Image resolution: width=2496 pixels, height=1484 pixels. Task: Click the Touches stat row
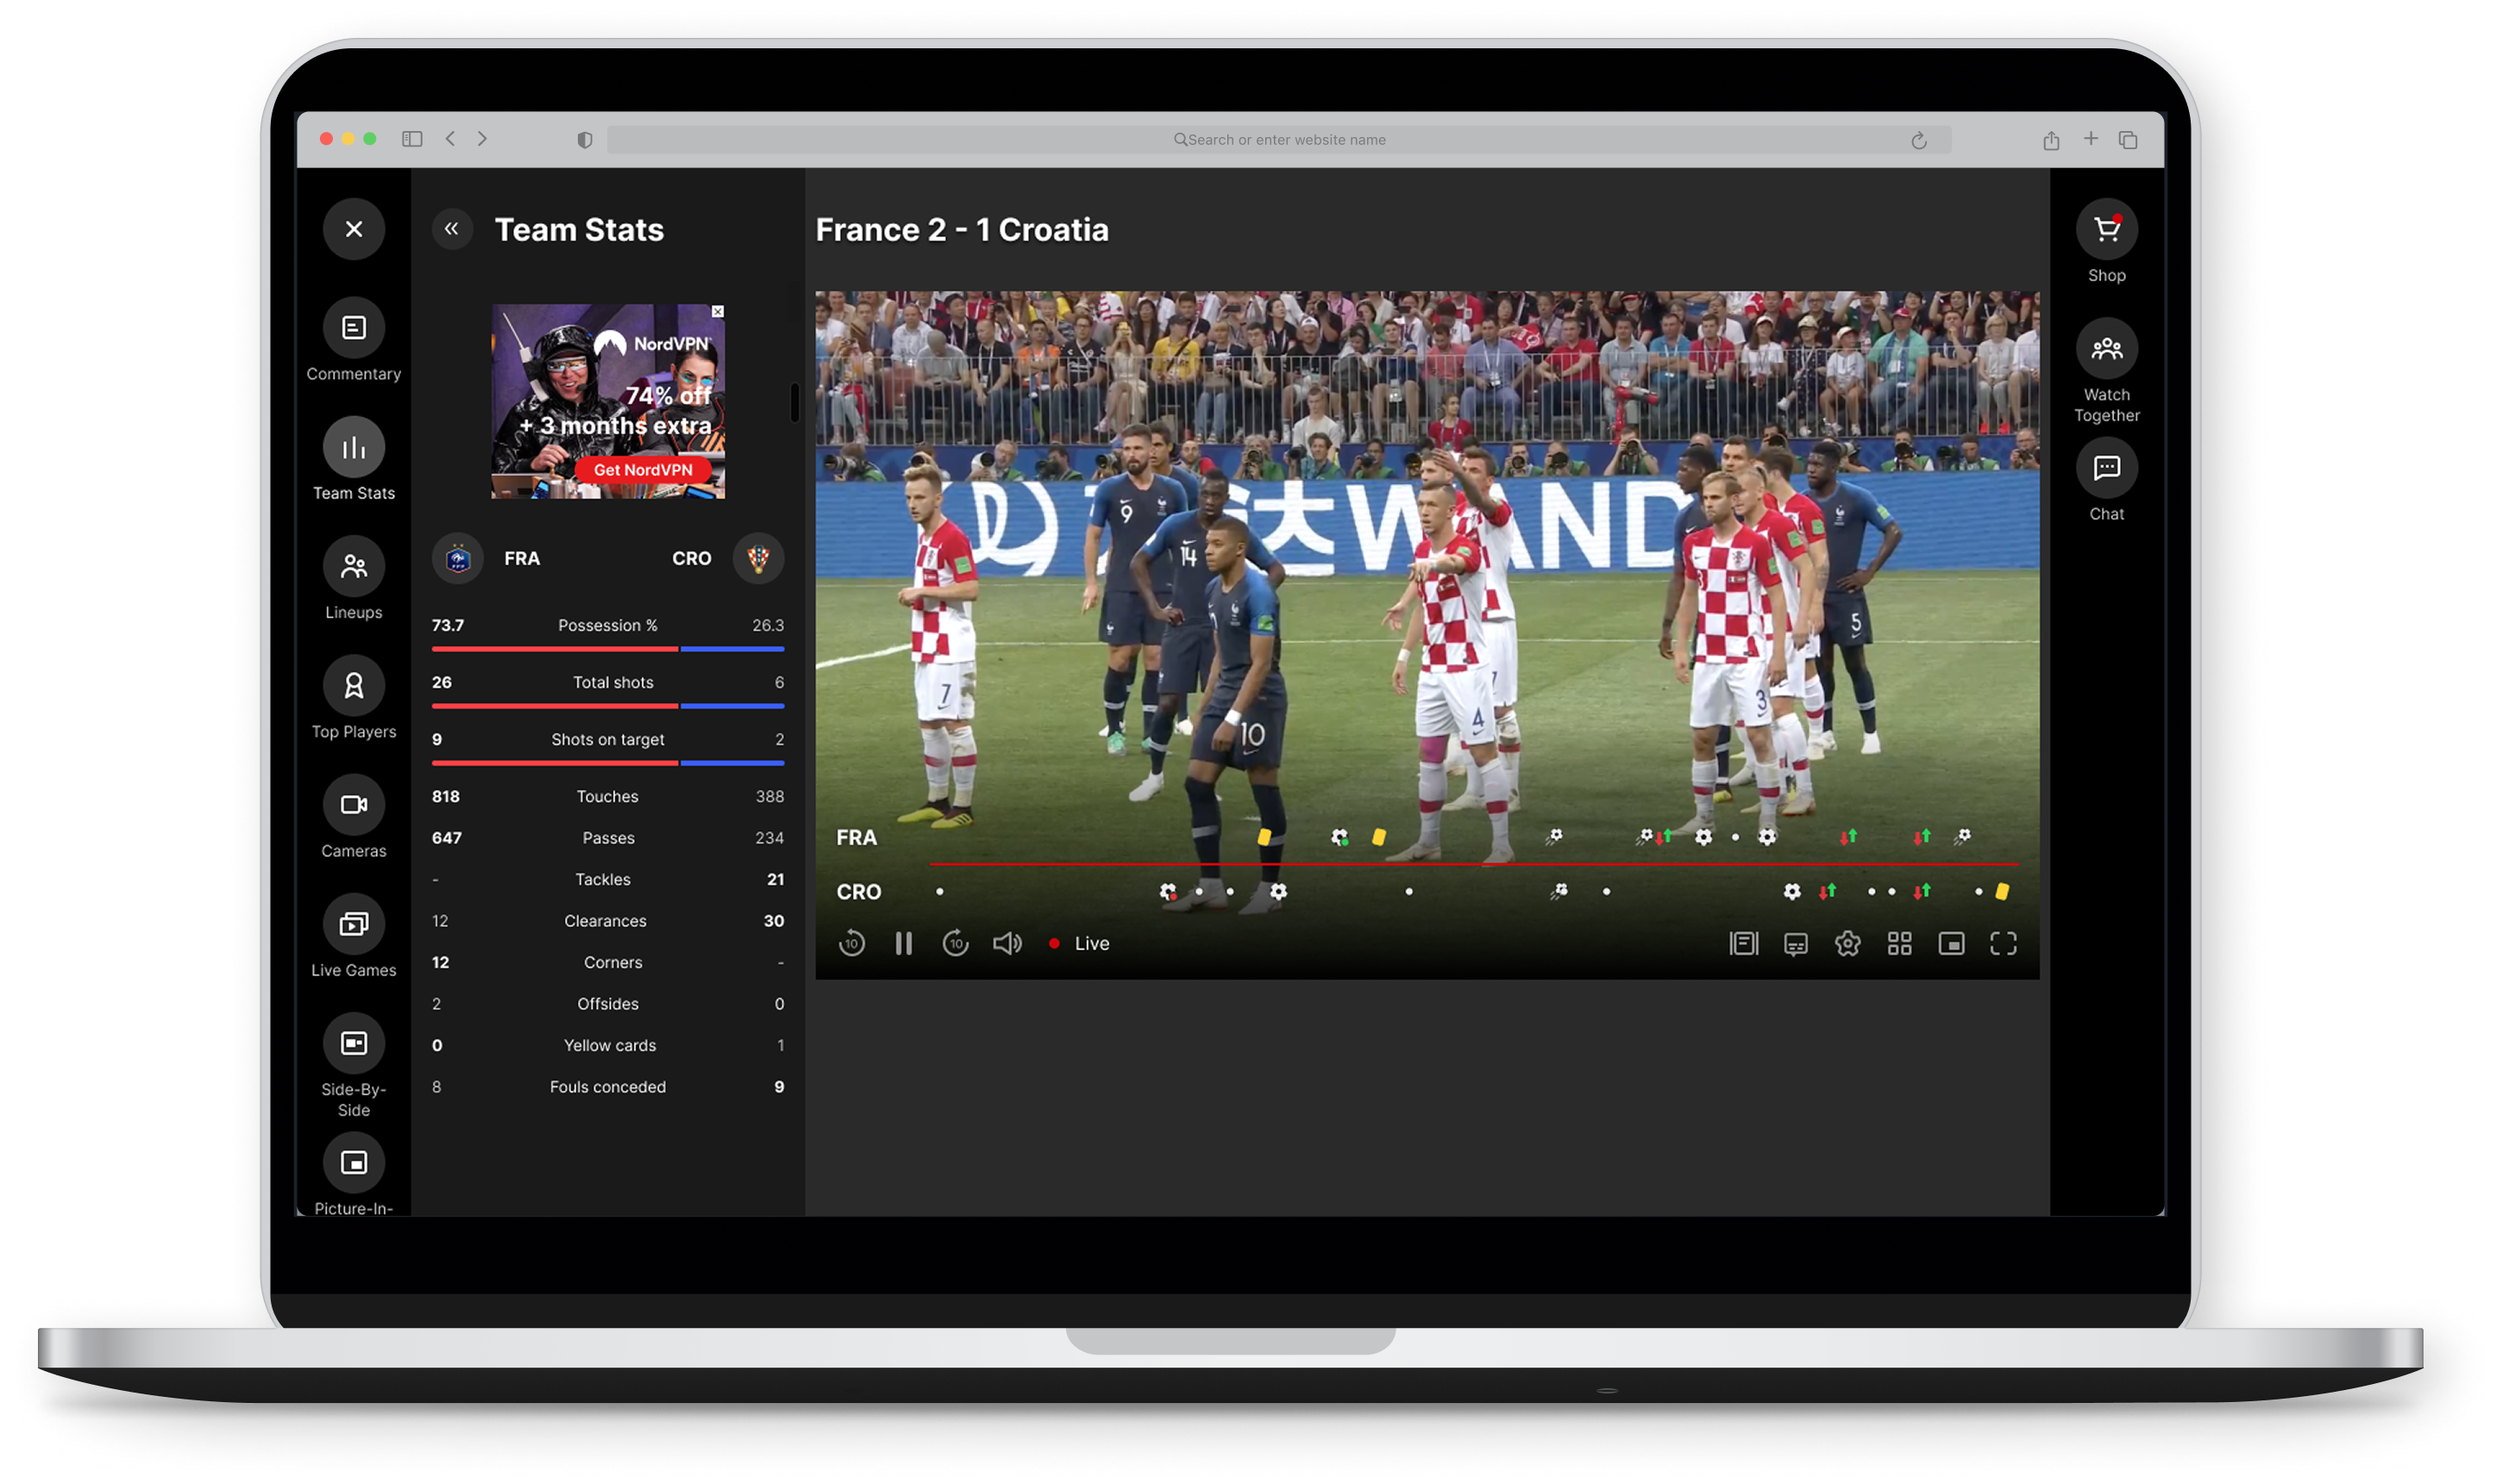click(608, 797)
